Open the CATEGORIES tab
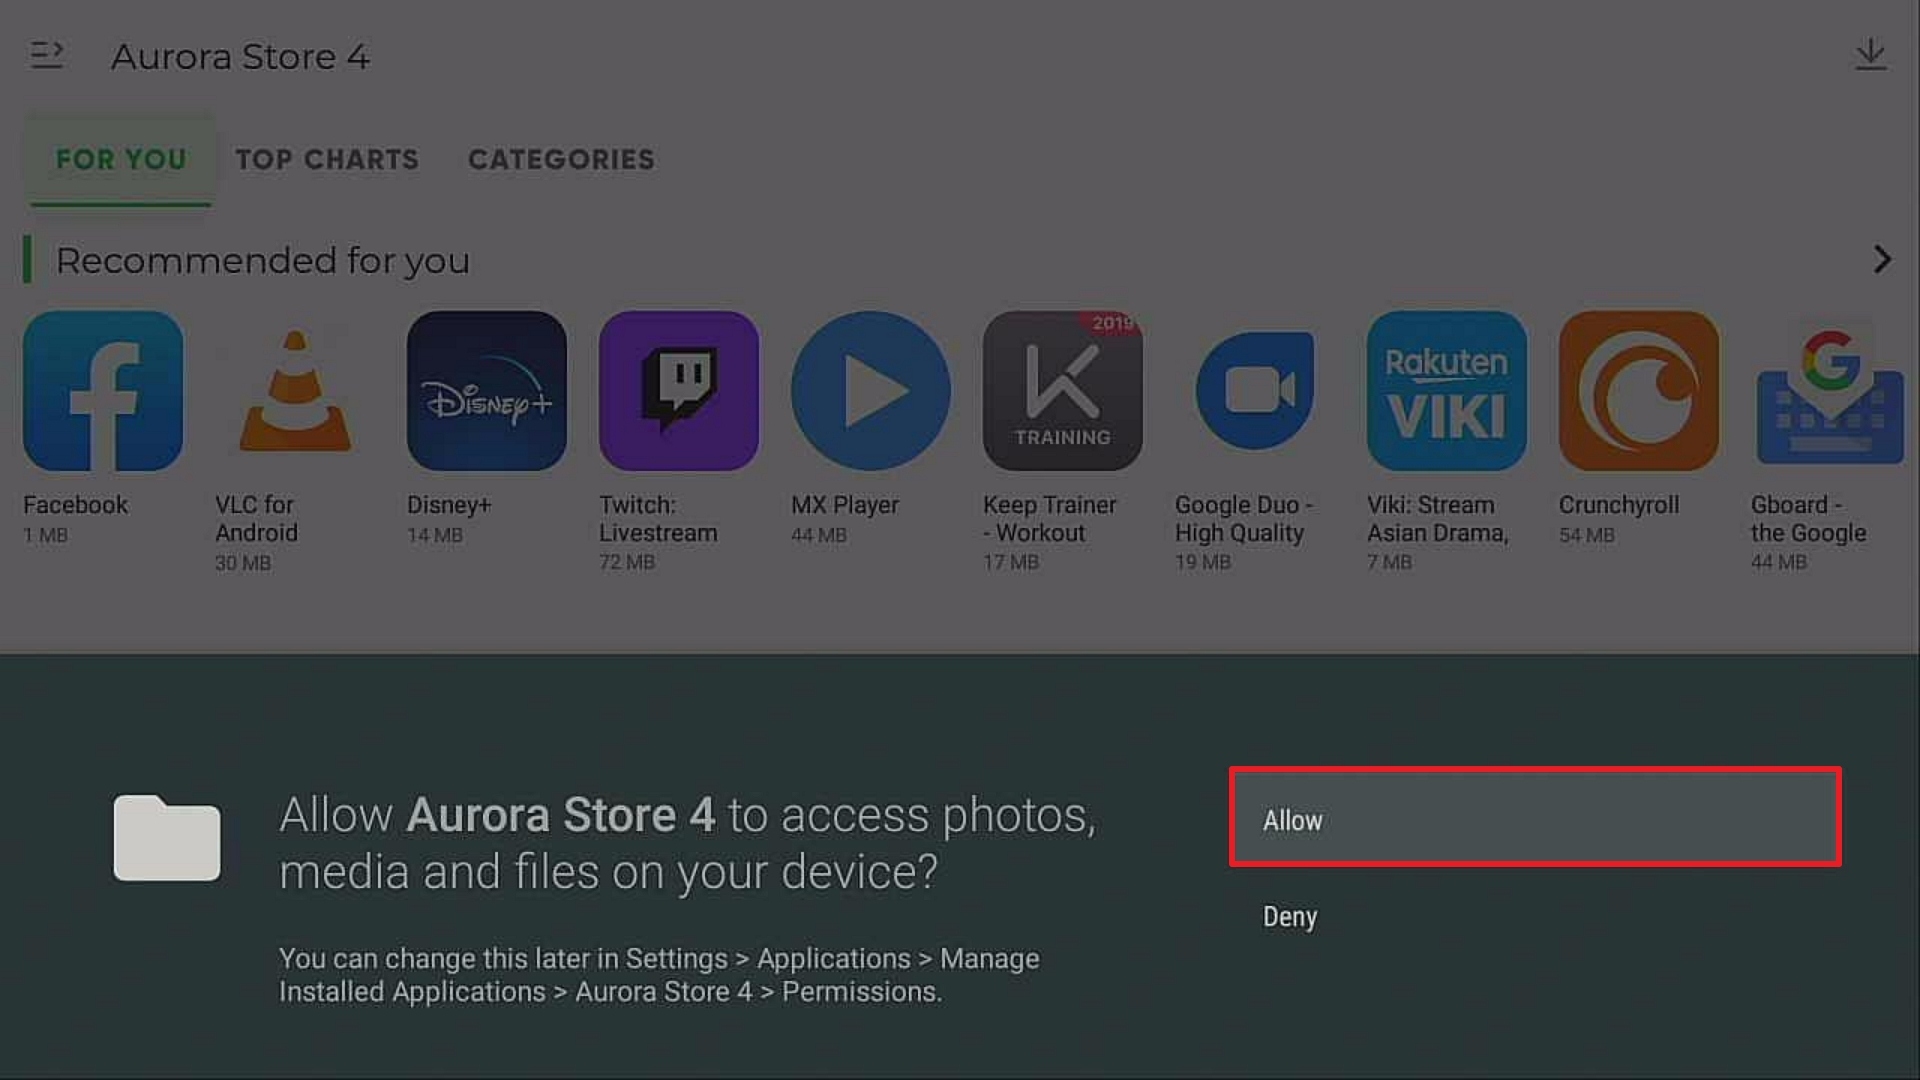This screenshot has width=1920, height=1080. [561, 160]
